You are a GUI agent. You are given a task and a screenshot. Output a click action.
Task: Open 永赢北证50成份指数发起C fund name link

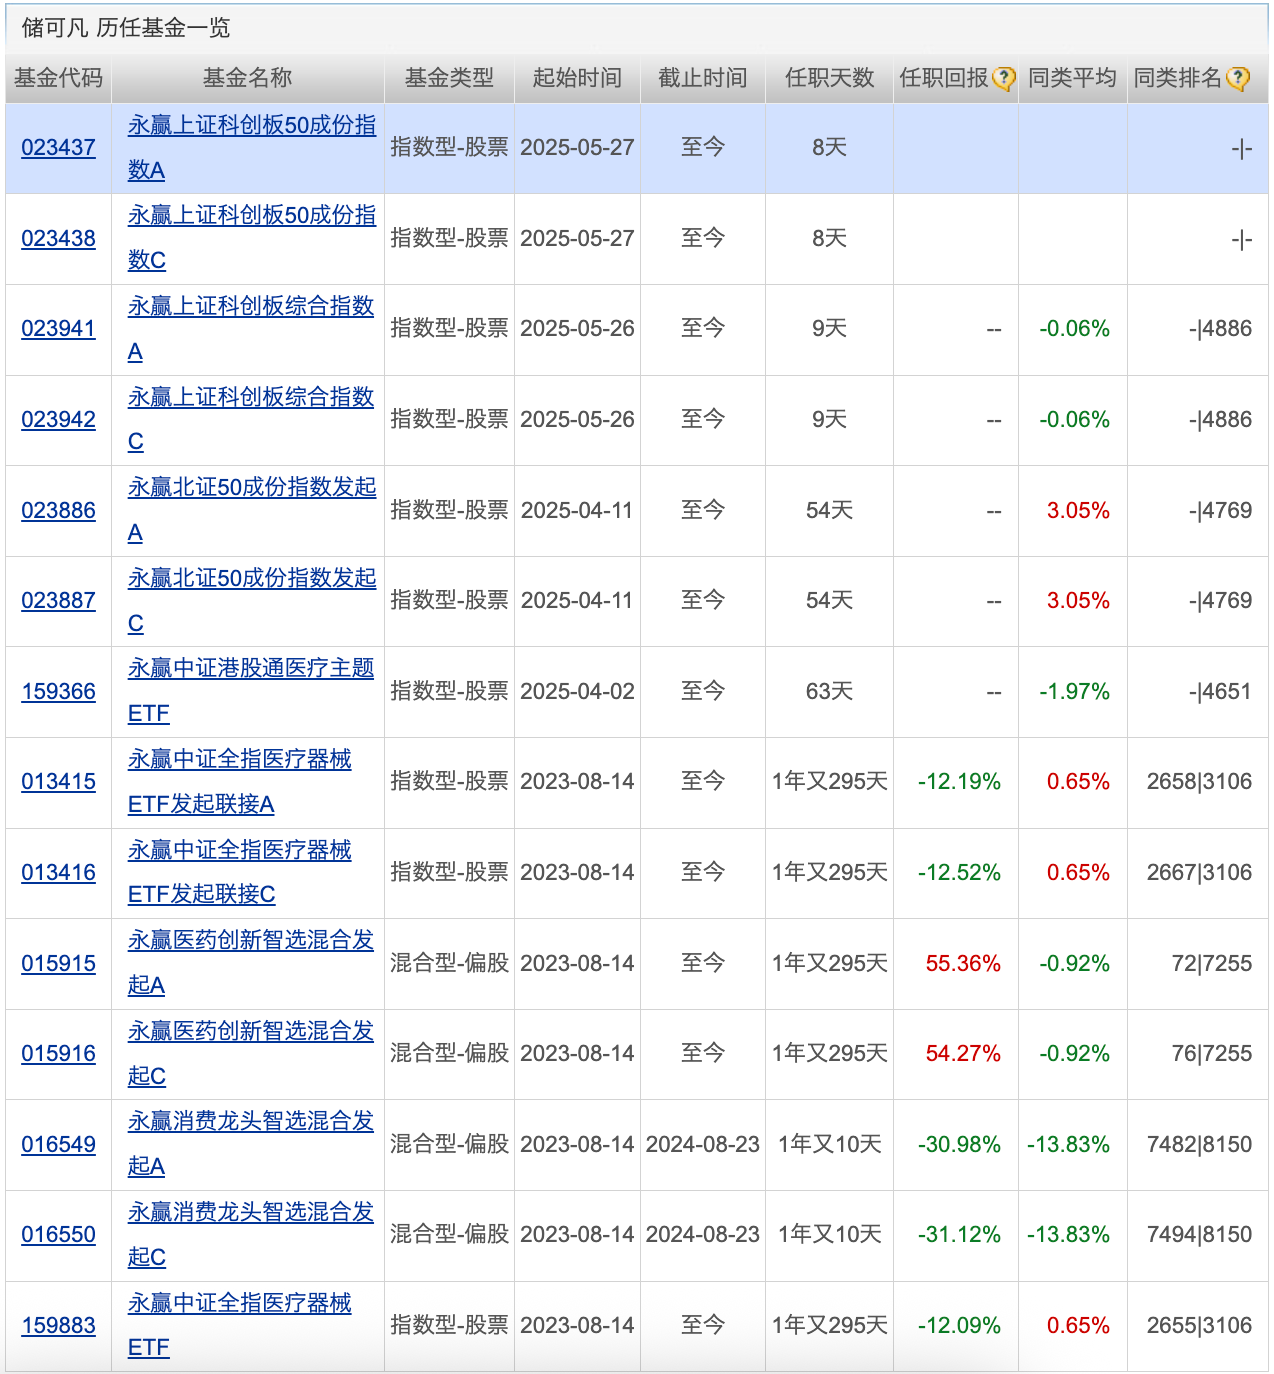[252, 601]
